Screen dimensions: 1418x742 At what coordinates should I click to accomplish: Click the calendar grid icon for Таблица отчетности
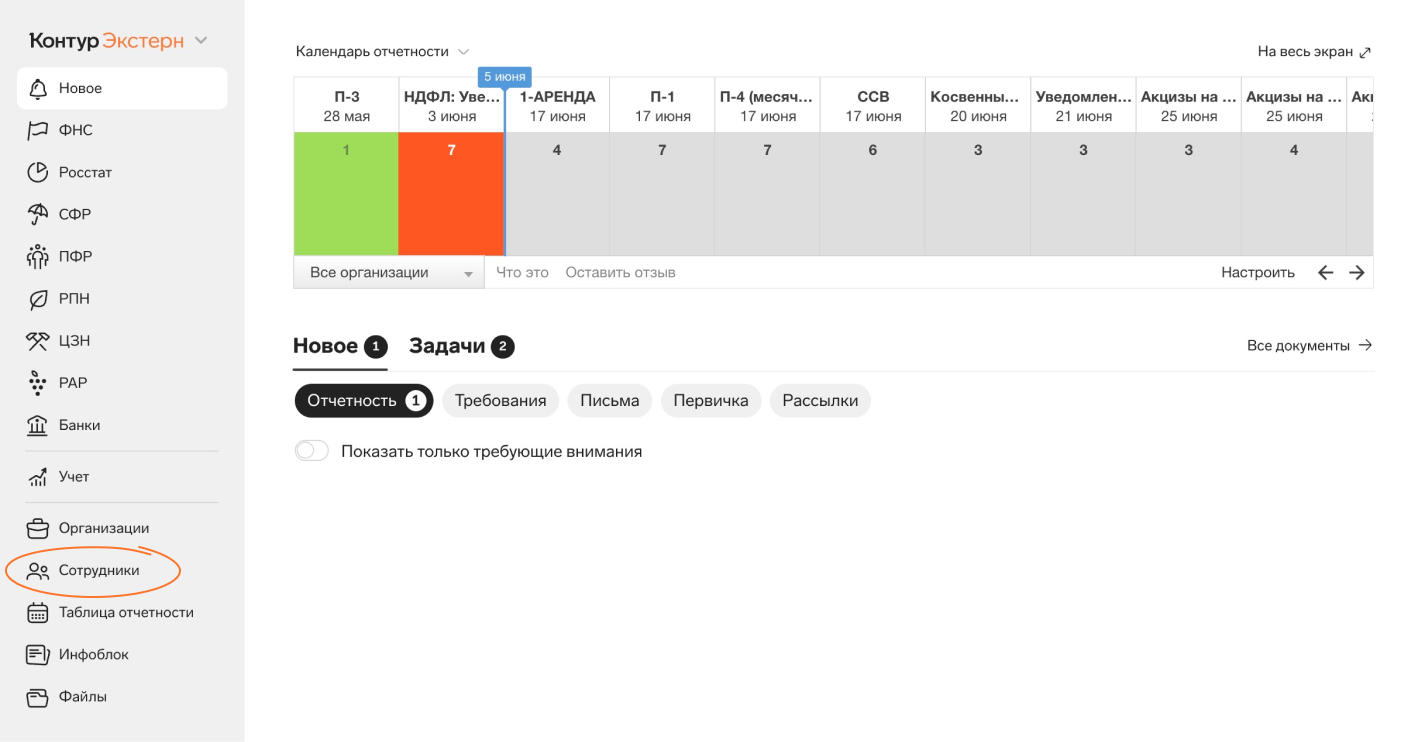tap(38, 613)
